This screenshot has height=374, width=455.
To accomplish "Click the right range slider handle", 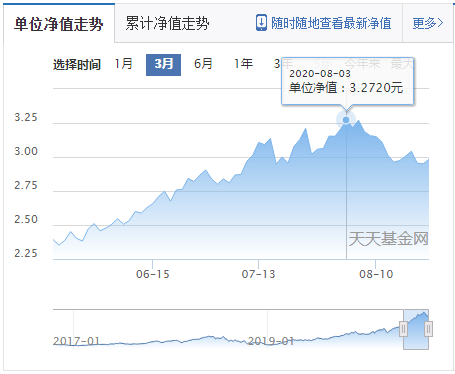I will point(429,329).
